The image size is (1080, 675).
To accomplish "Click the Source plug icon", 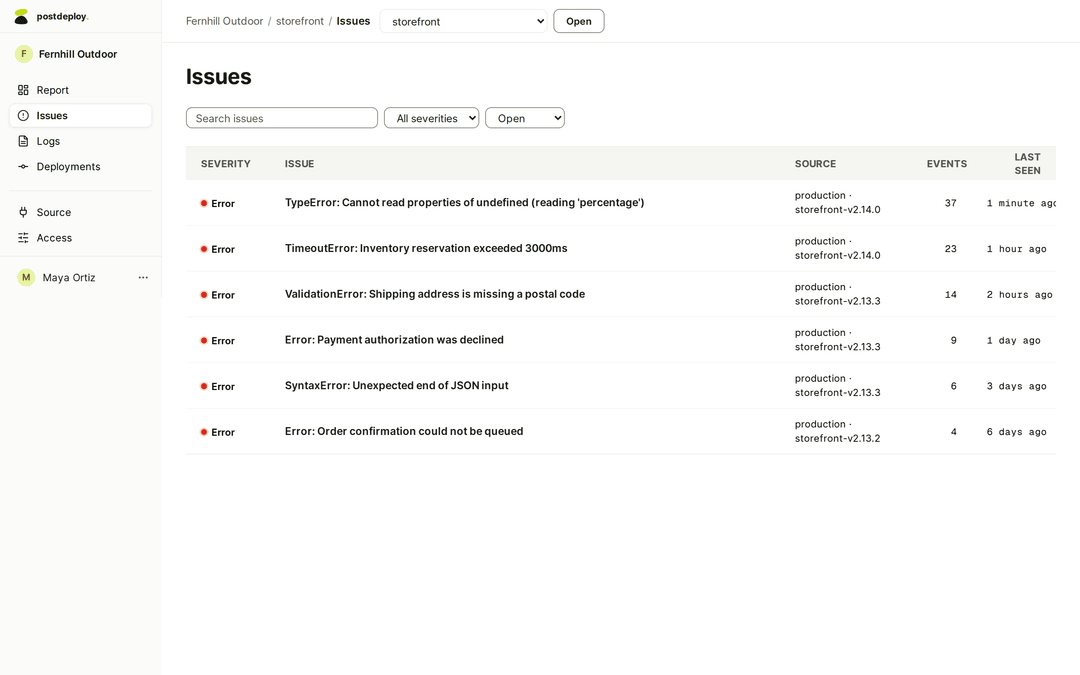I will (x=23, y=212).
